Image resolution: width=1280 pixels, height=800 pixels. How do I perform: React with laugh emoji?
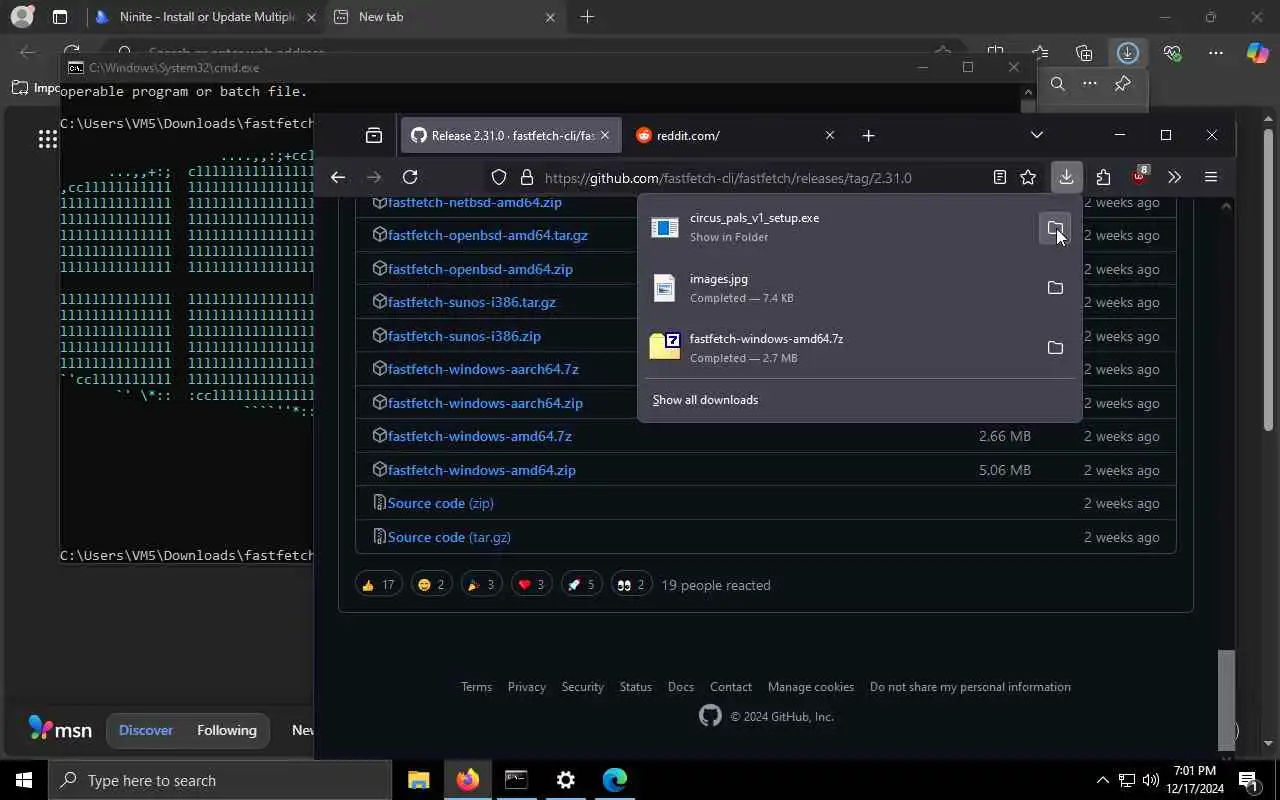coord(433,585)
